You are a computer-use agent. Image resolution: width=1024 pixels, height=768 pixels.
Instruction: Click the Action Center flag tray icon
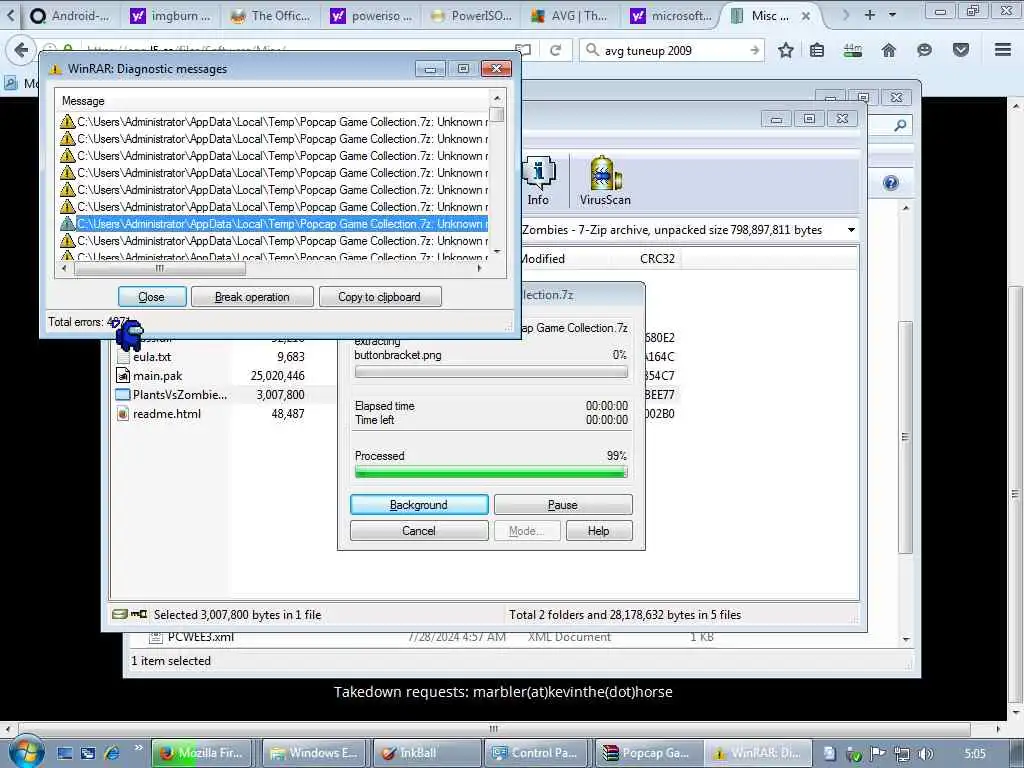[878, 754]
